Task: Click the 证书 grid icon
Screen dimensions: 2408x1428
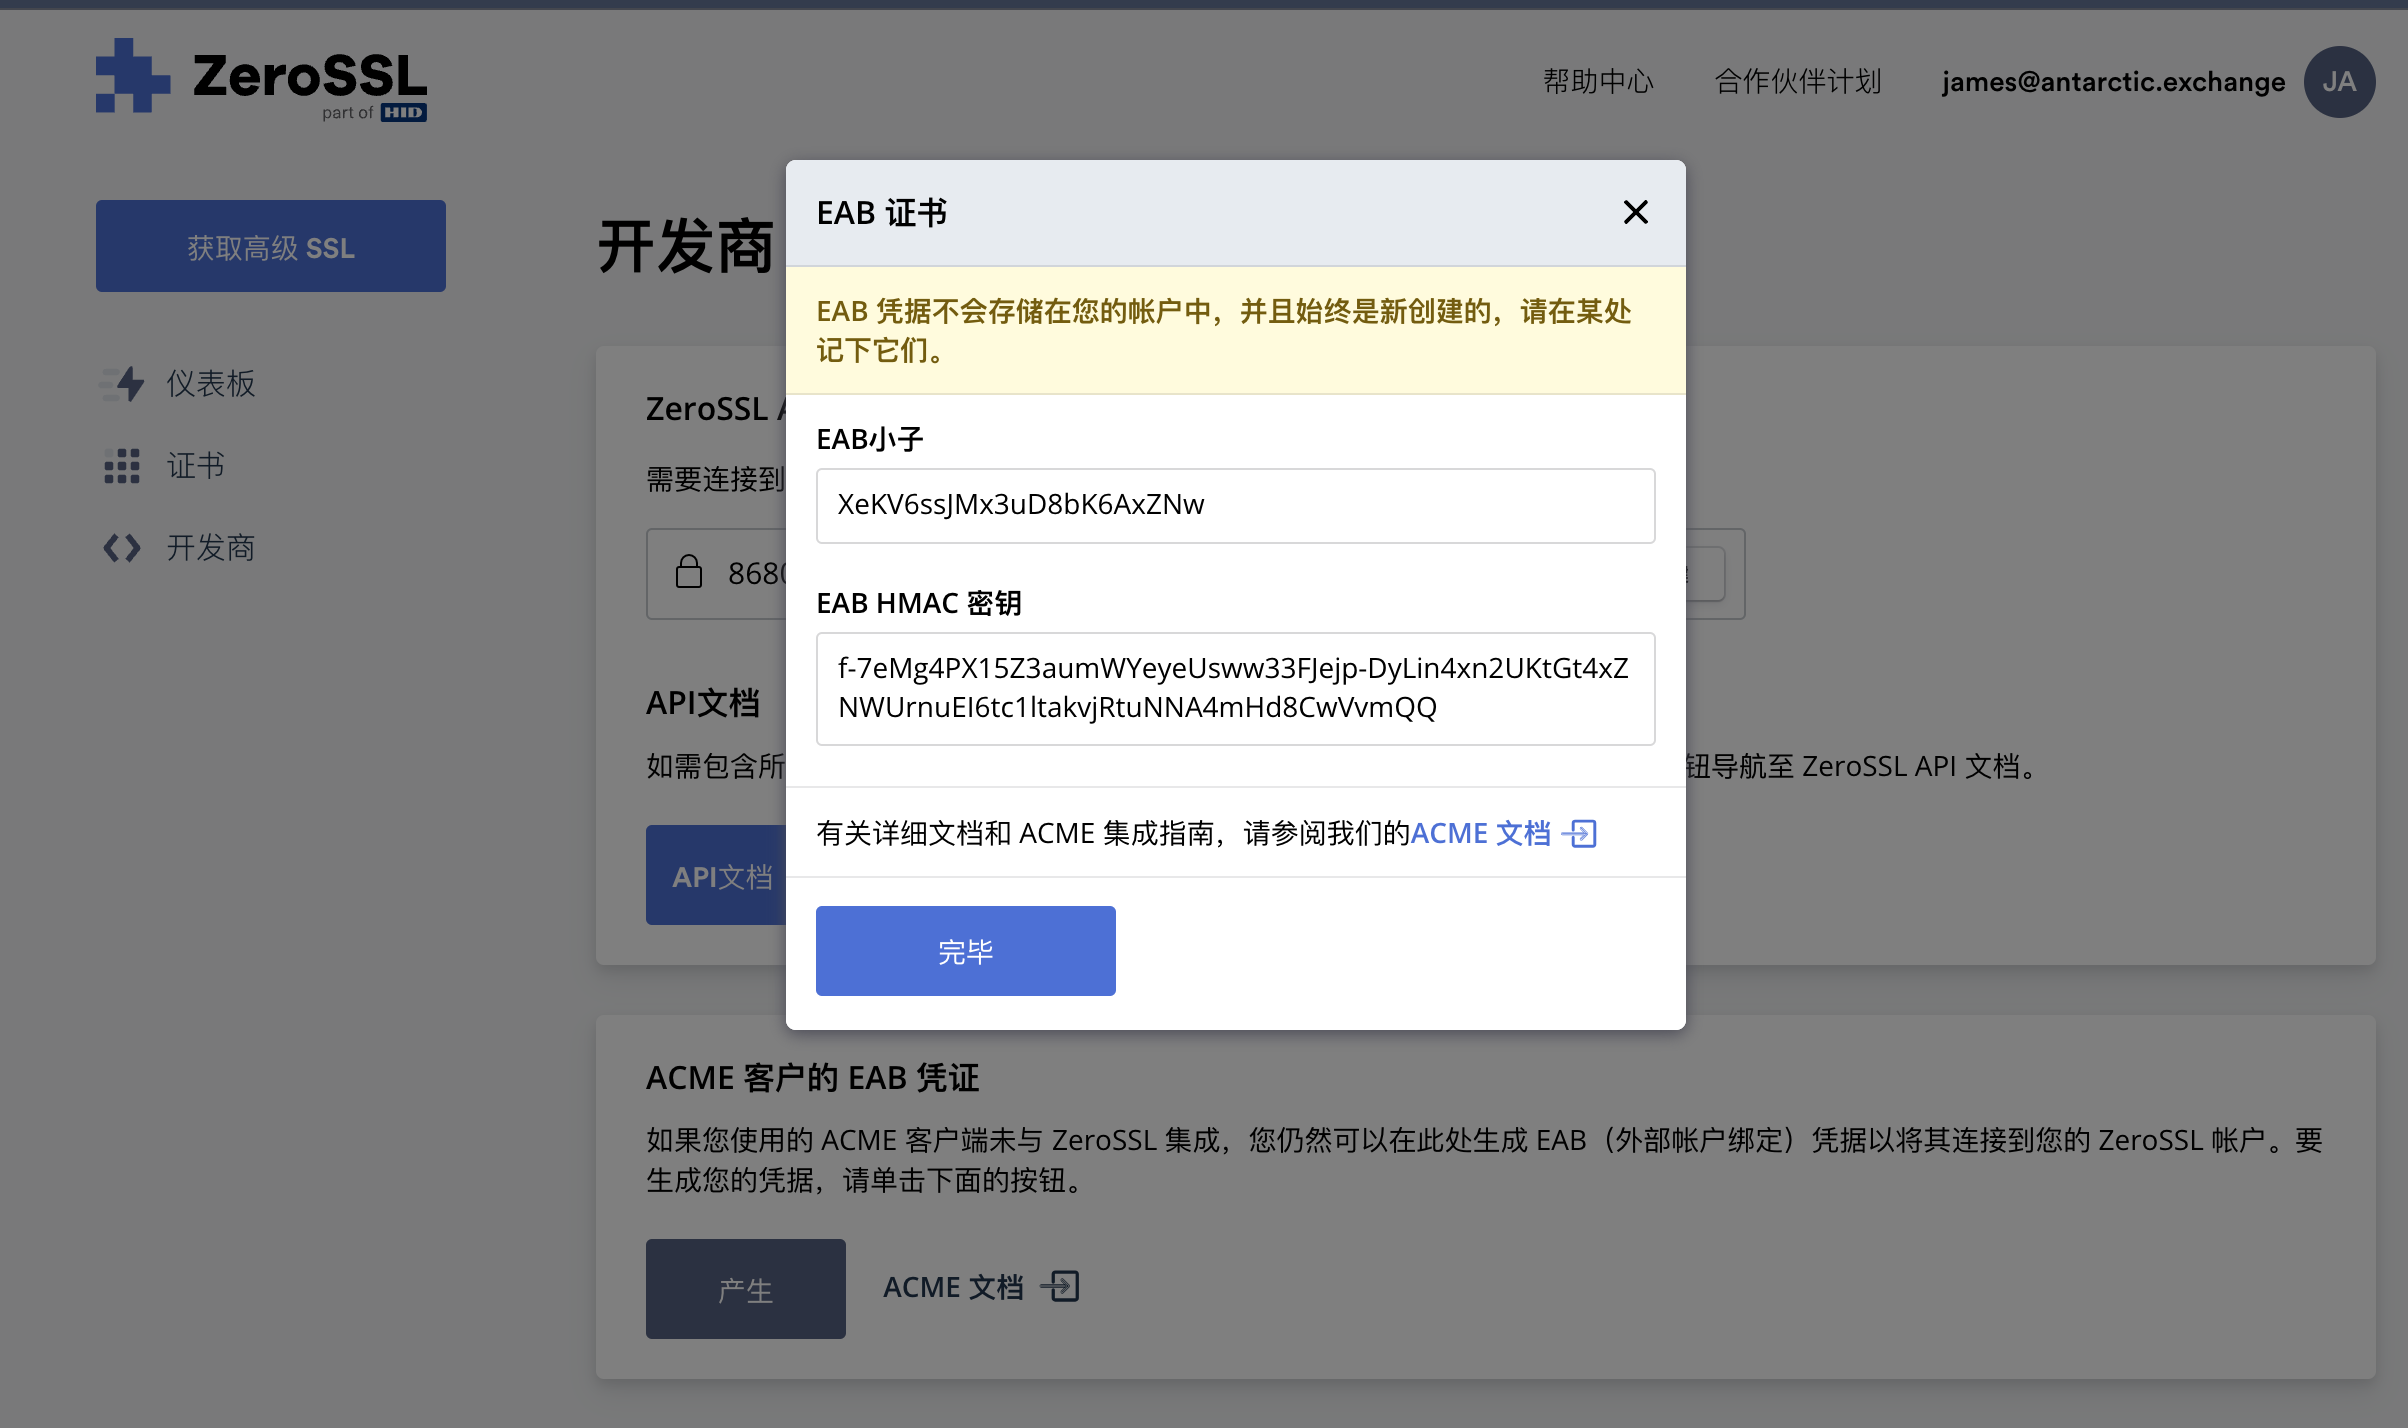Action: [x=122, y=466]
